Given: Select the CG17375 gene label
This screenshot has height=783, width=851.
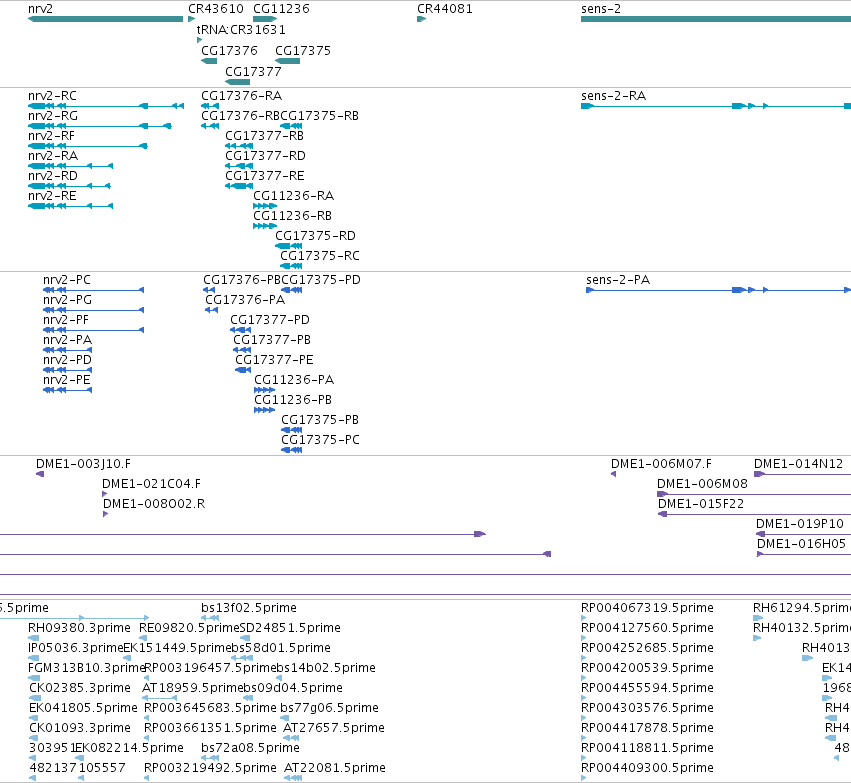Looking at the screenshot, I should (x=303, y=50).
